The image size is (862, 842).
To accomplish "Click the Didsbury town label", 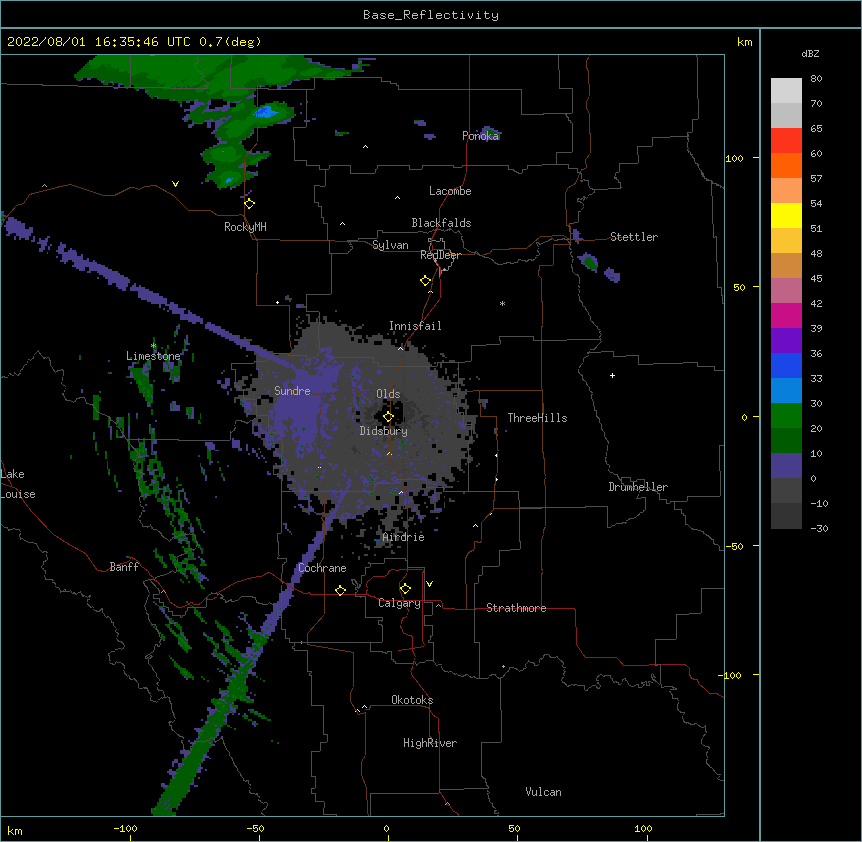I will click(384, 431).
